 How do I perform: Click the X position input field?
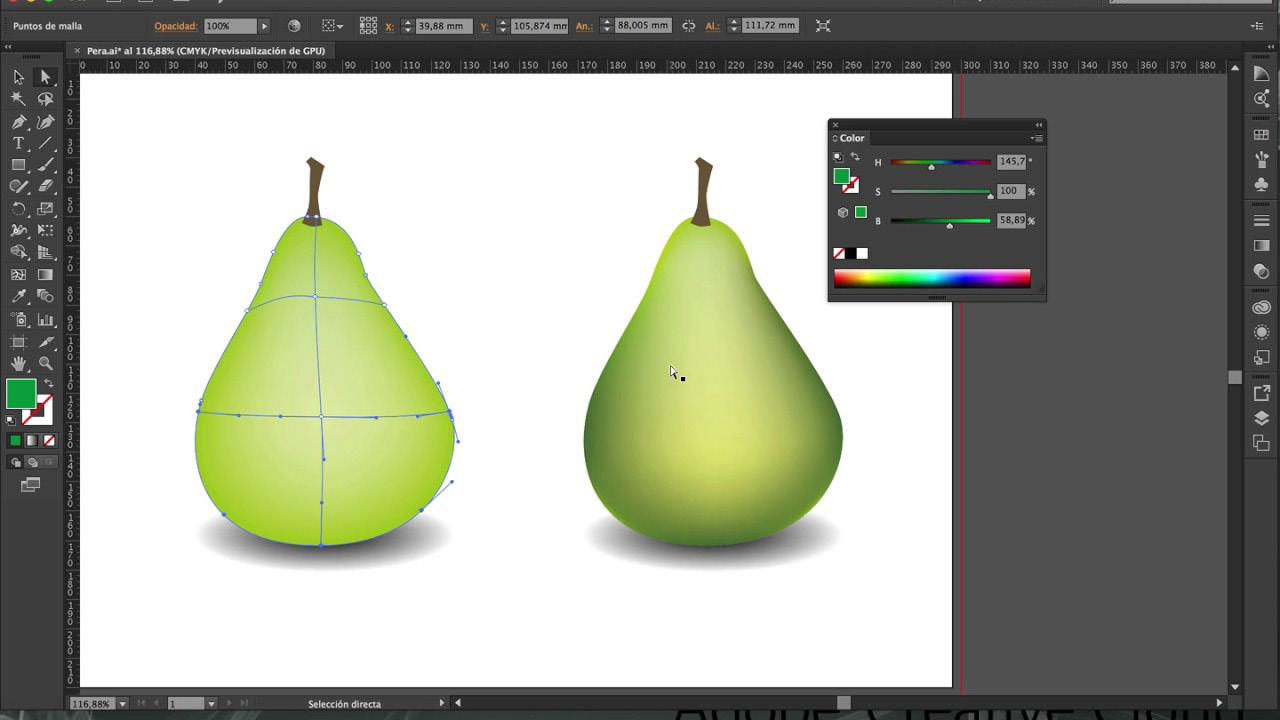[x=443, y=26]
